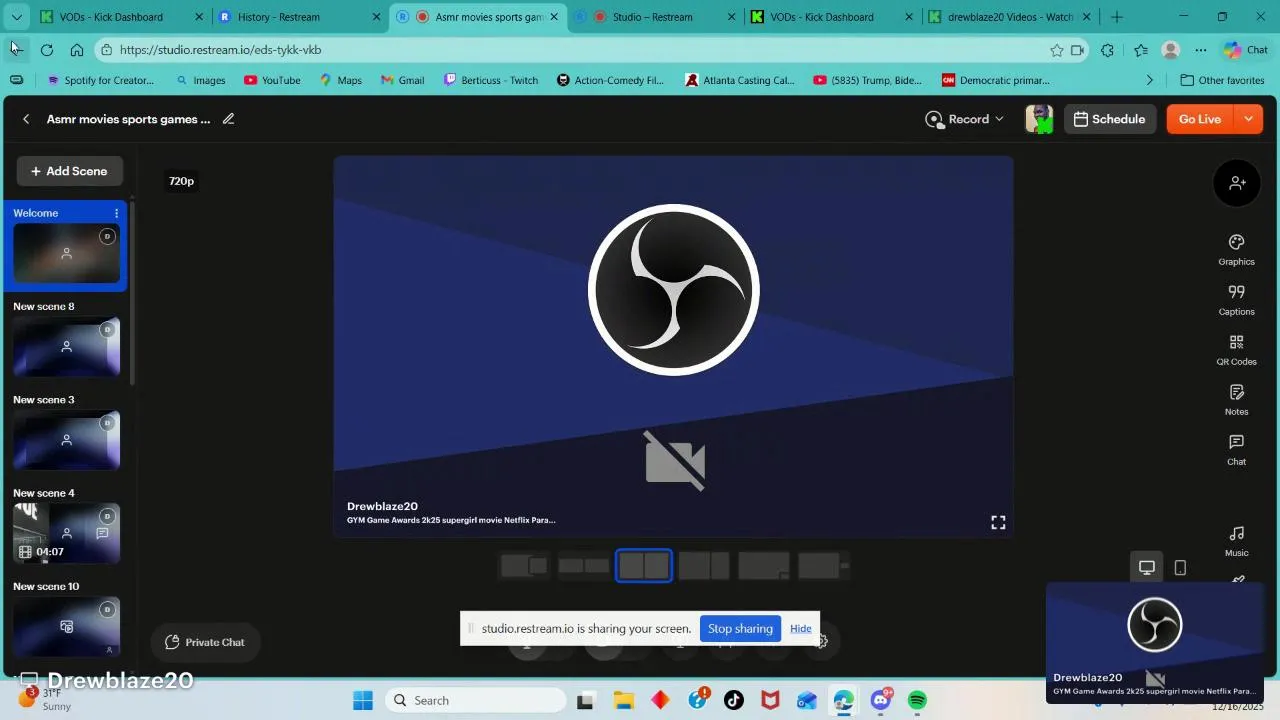
Task: Open the Record options dropdown
Action: click(x=964, y=119)
